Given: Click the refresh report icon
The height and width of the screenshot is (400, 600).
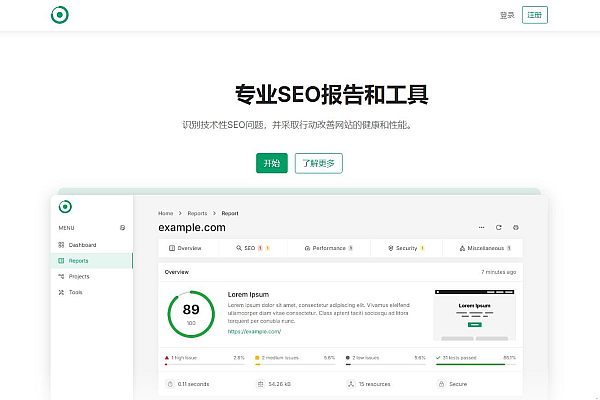Looking at the screenshot, I should [x=499, y=227].
